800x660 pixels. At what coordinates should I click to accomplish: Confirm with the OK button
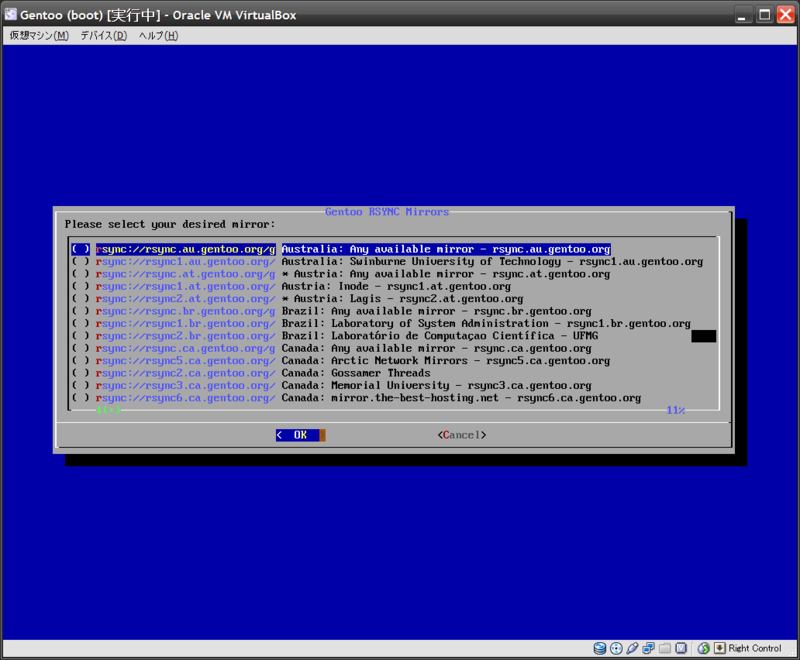point(301,435)
